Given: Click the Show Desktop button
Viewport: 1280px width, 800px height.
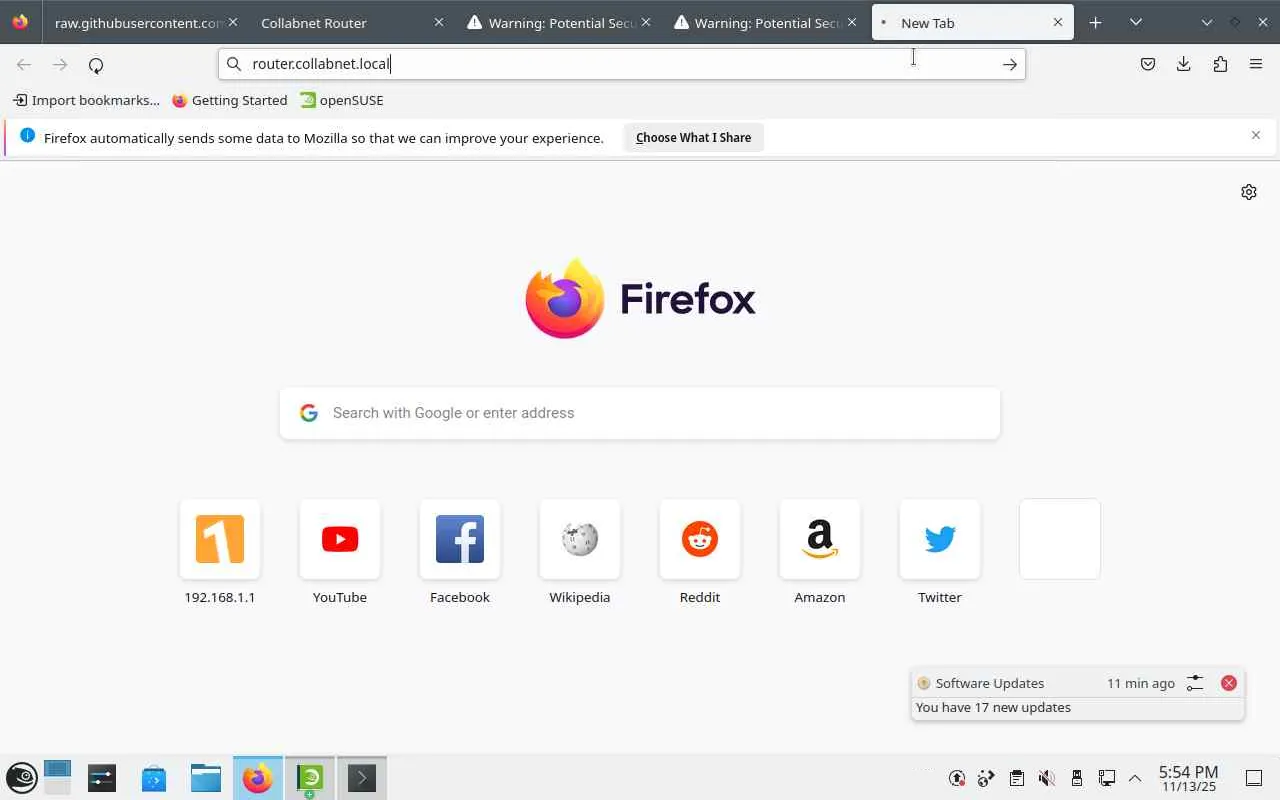Looking at the screenshot, I should (x=1253, y=778).
